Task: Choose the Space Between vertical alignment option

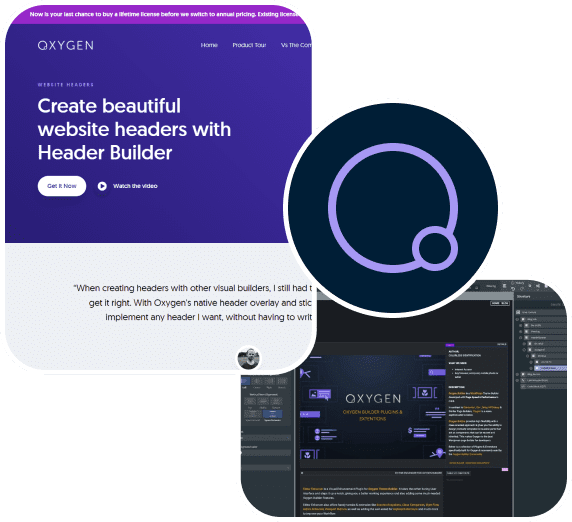Action: tap(273, 414)
